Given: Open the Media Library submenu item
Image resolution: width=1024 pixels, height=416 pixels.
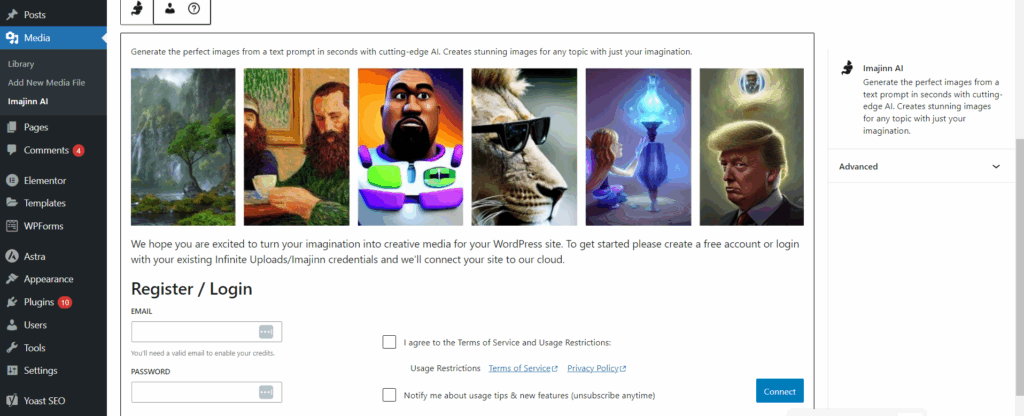Looking at the screenshot, I should click(x=21, y=64).
